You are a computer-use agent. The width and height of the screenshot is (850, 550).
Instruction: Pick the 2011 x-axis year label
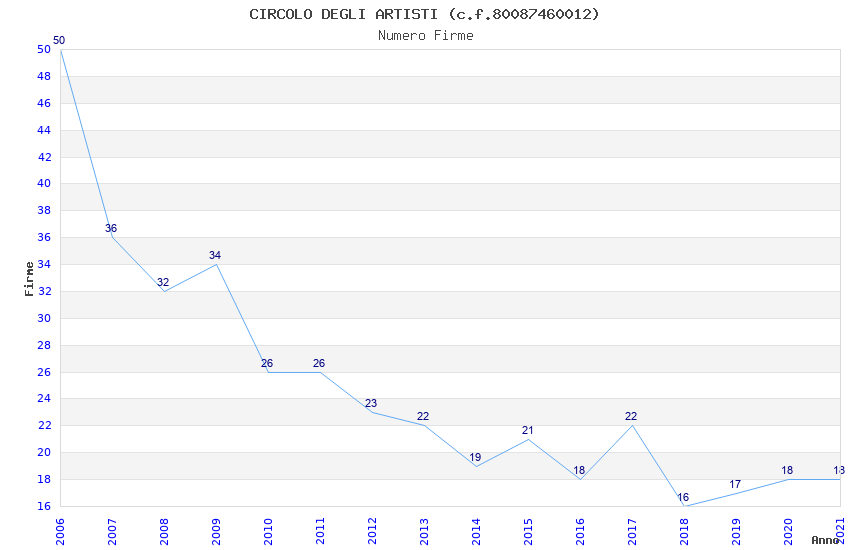(320, 532)
